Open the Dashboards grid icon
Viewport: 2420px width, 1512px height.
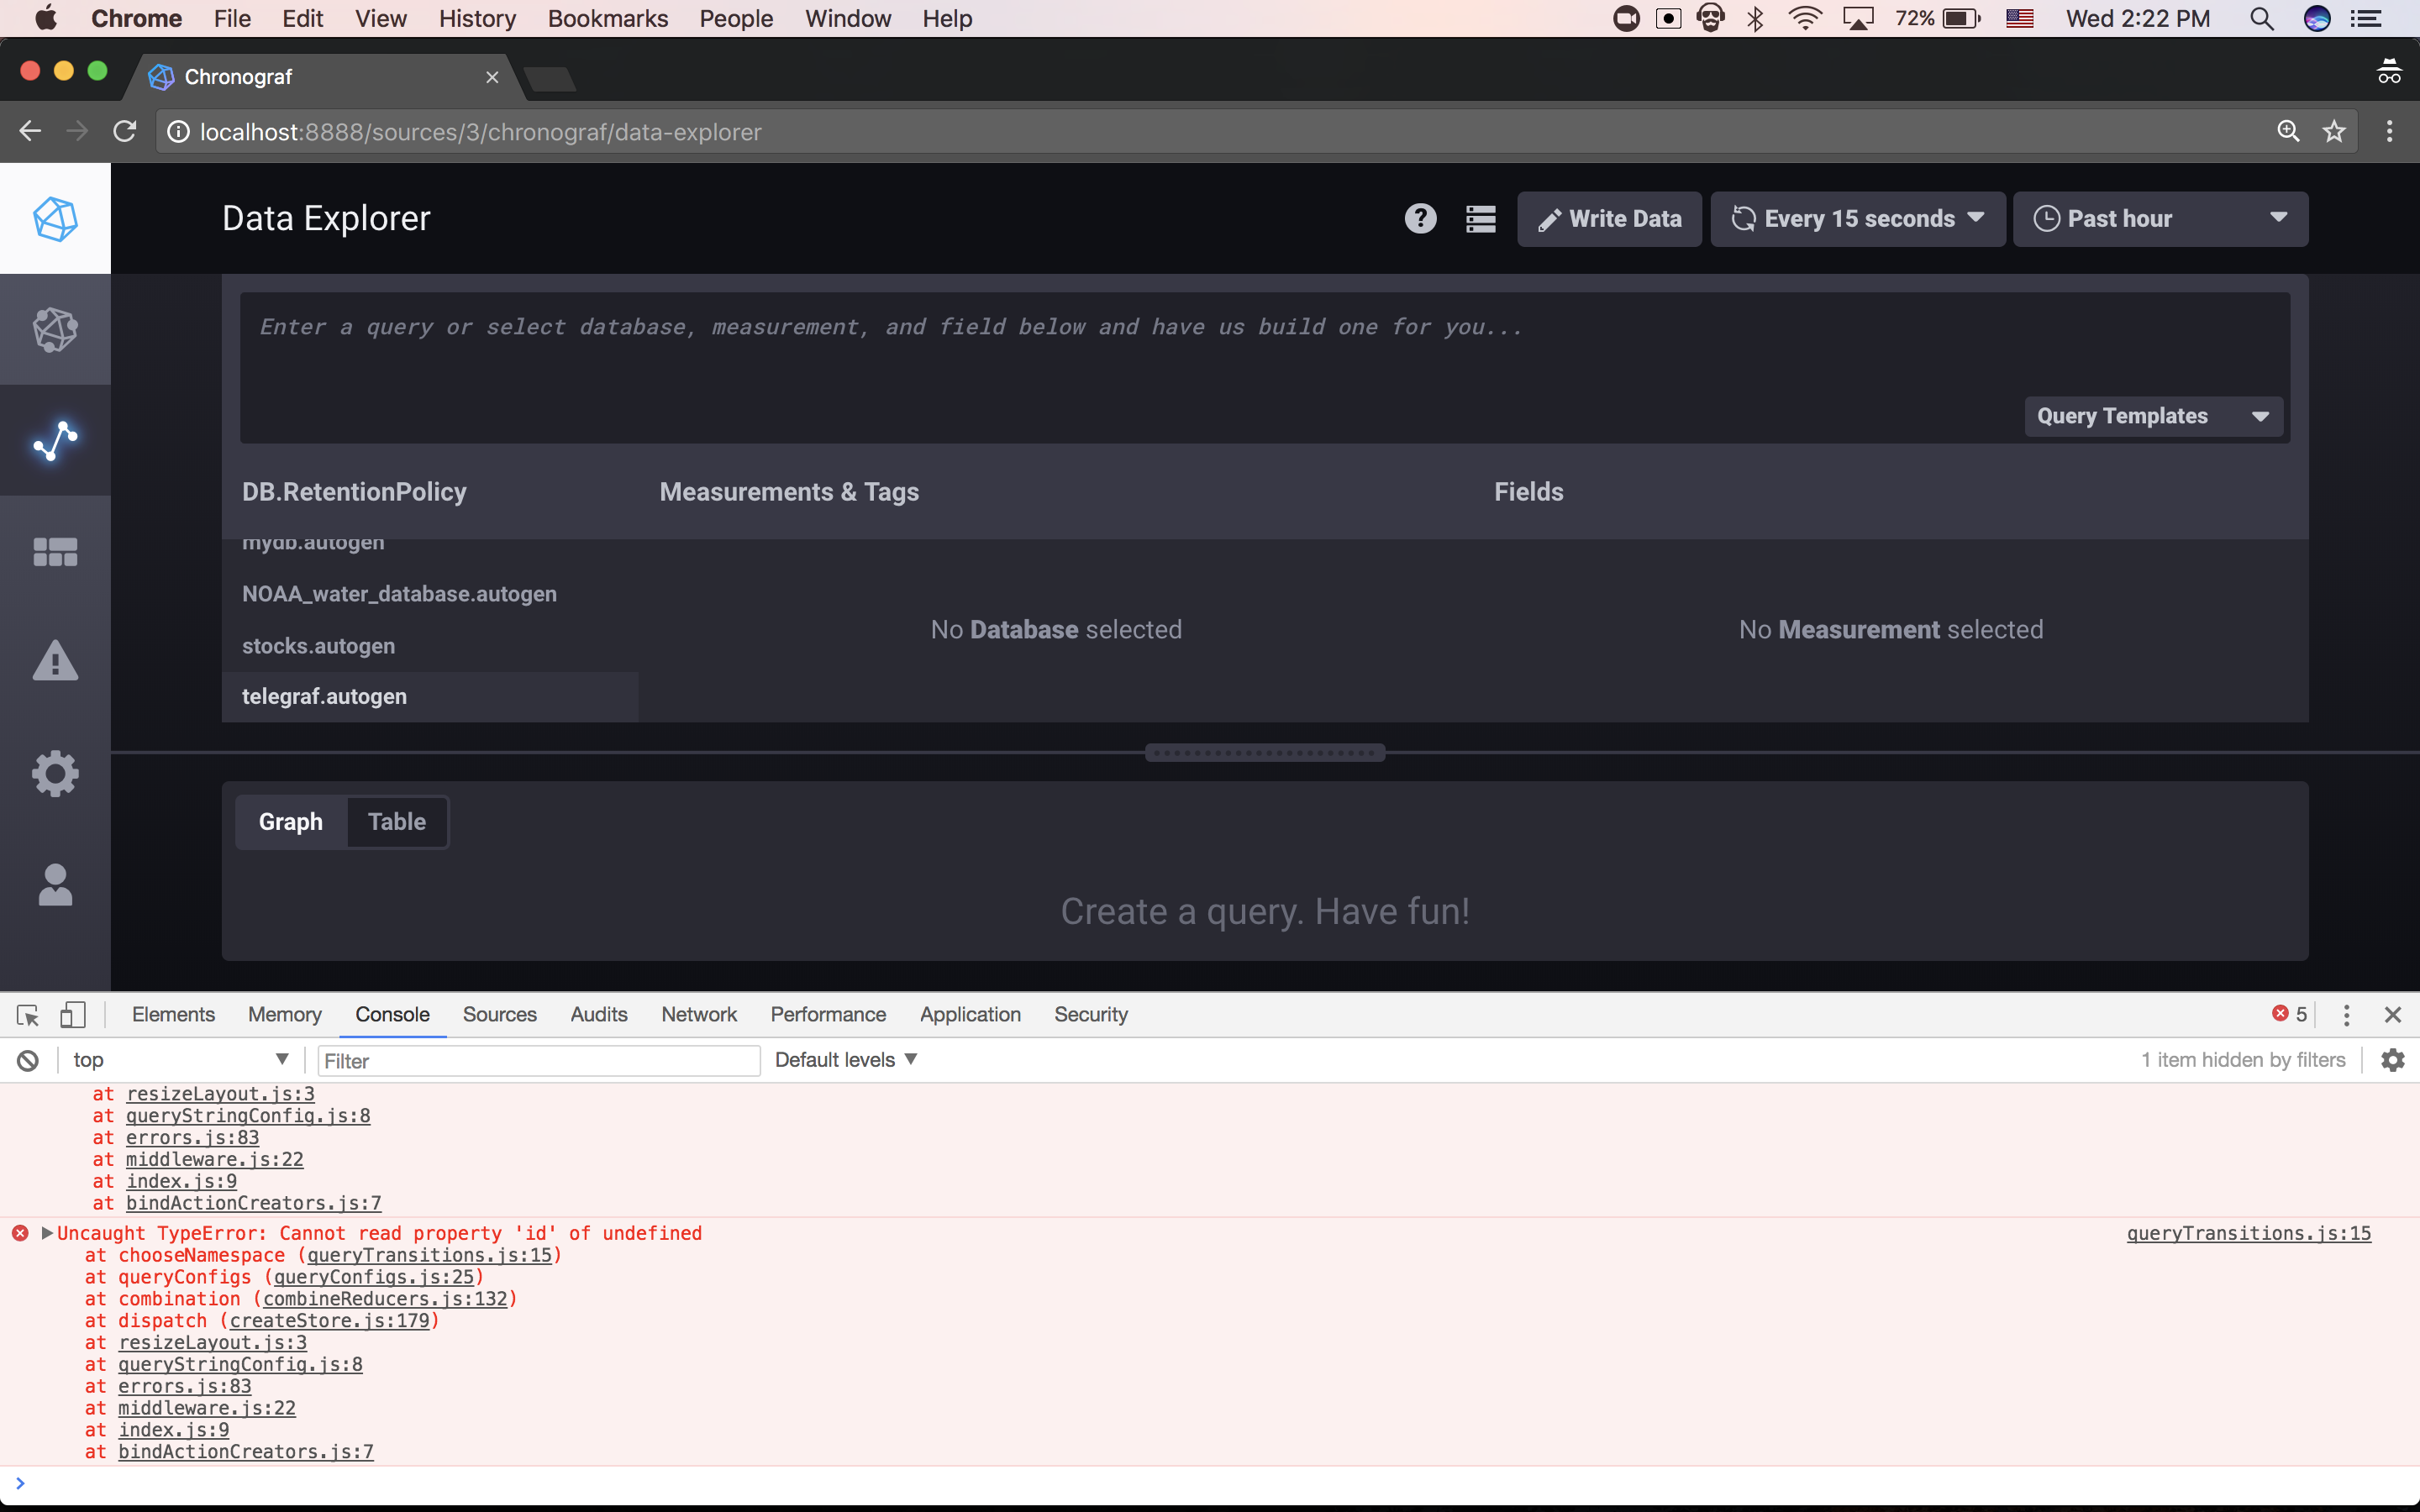(x=55, y=551)
